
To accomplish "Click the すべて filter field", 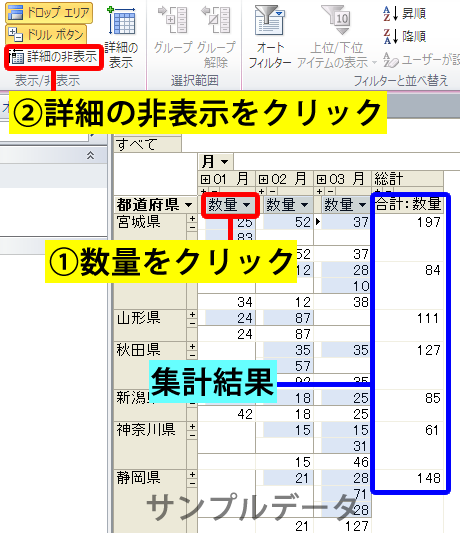I will click(147, 144).
